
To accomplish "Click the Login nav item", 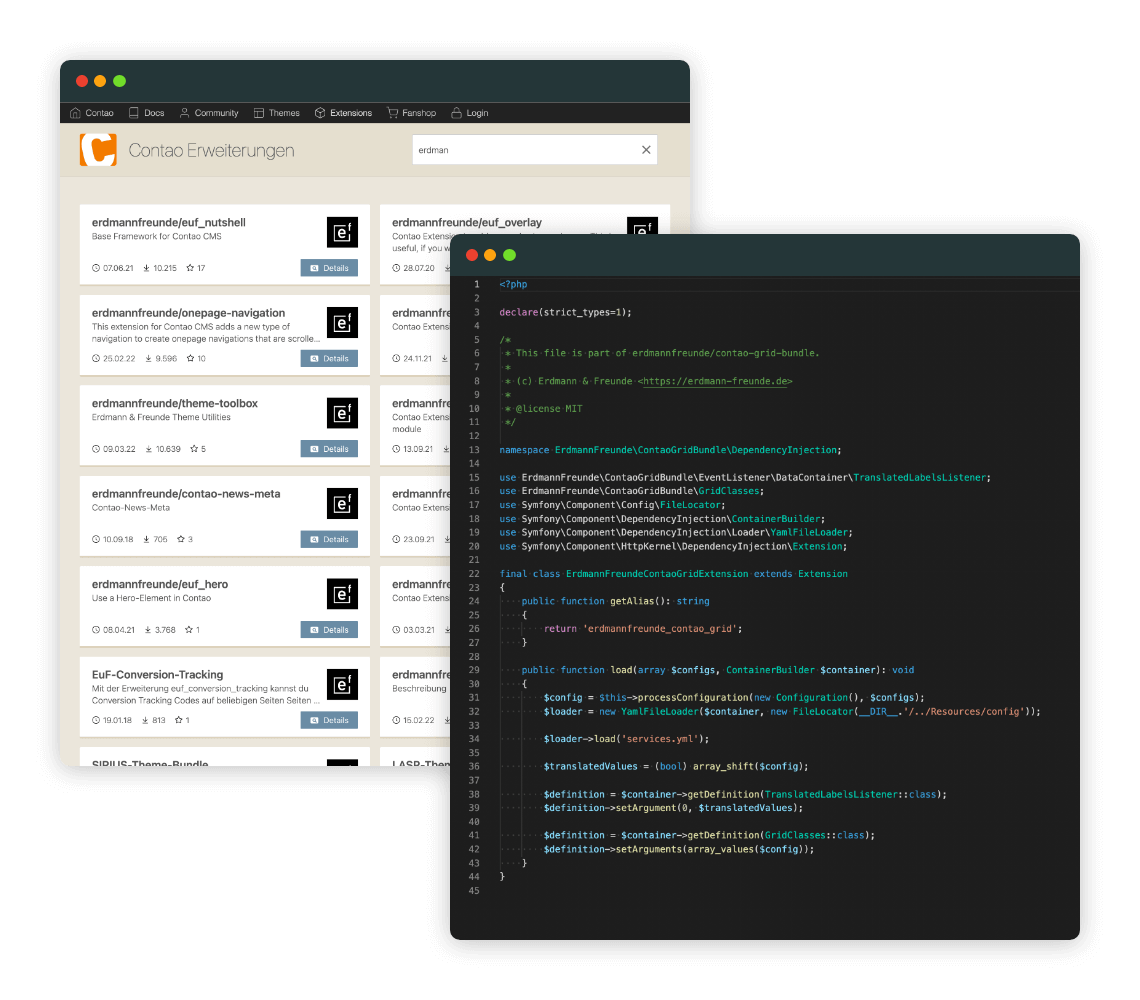I will [x=470, y=113].
